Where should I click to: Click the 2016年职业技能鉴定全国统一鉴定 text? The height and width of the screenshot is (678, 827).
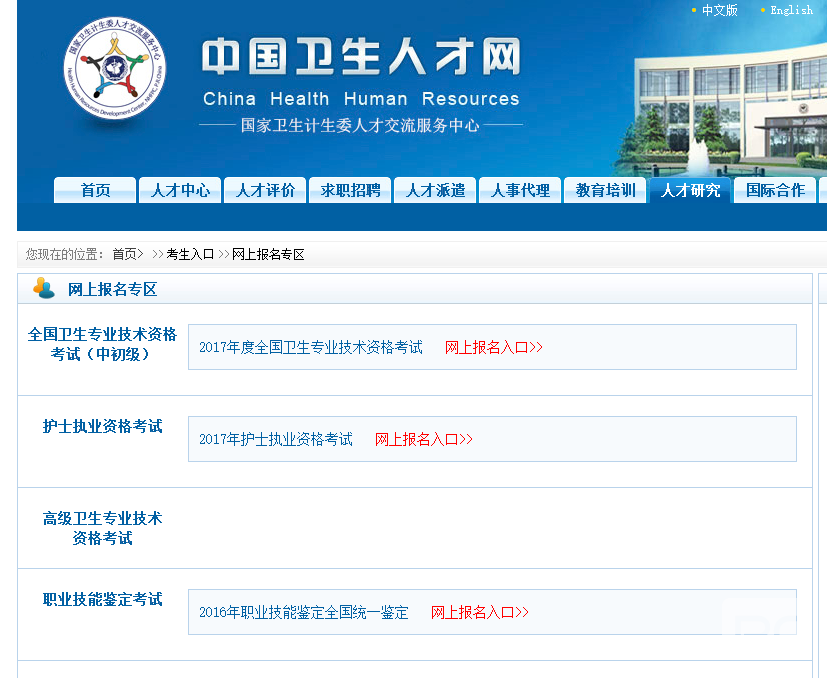[304, 612]
